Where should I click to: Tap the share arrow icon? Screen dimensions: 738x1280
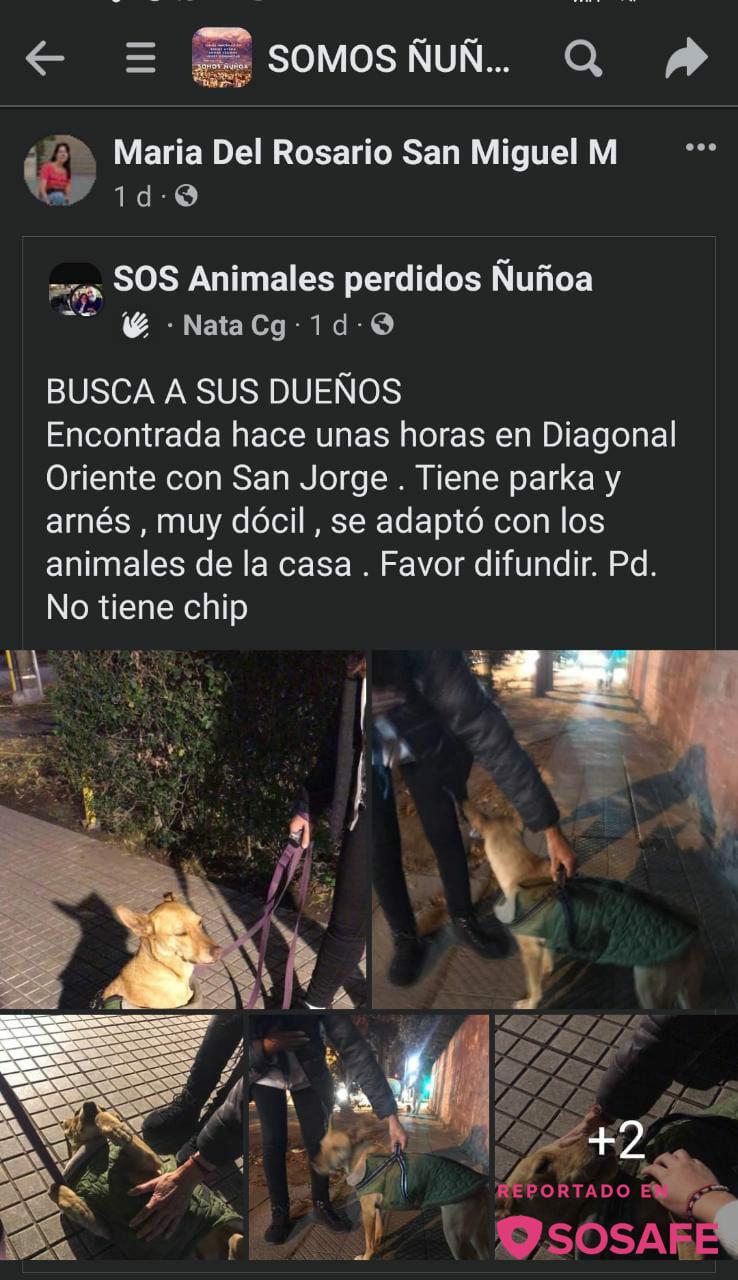[686, 59]
